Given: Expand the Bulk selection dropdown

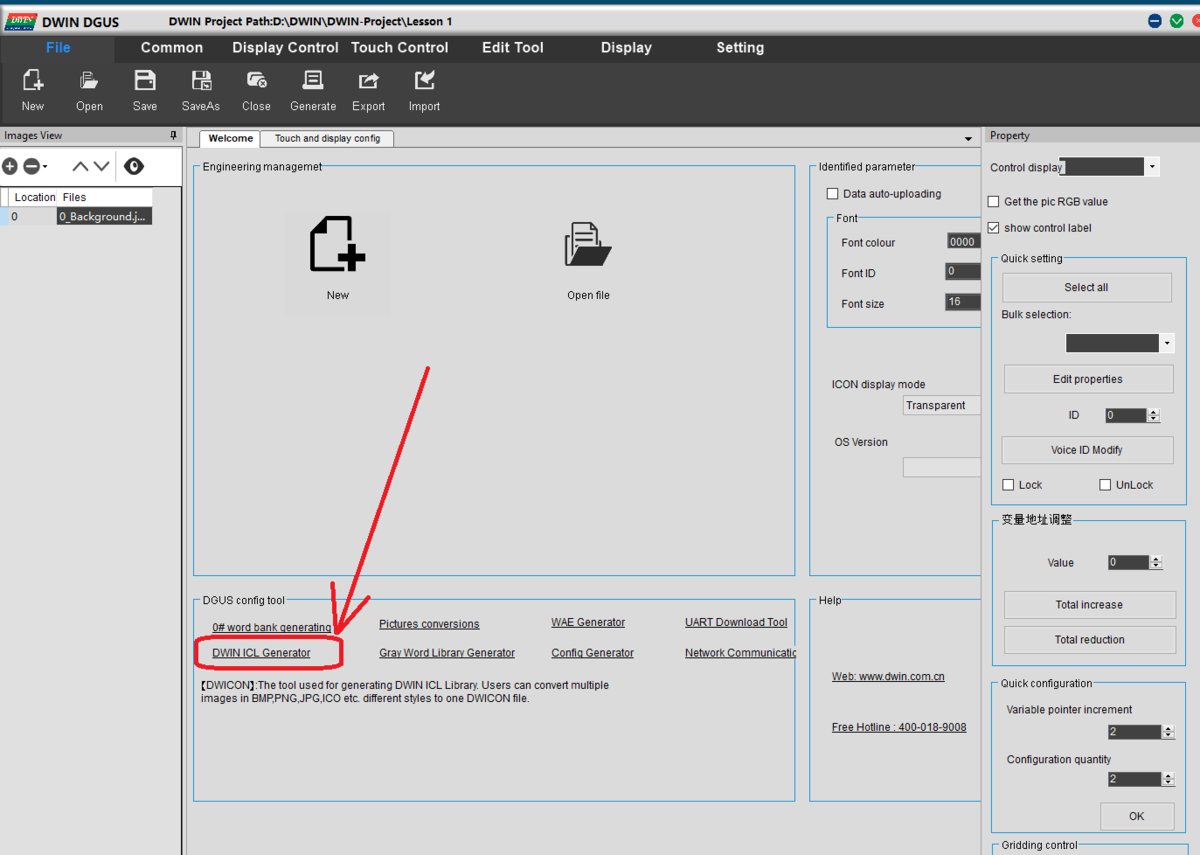Looking at the screenshot, I should pos(1167,343).
